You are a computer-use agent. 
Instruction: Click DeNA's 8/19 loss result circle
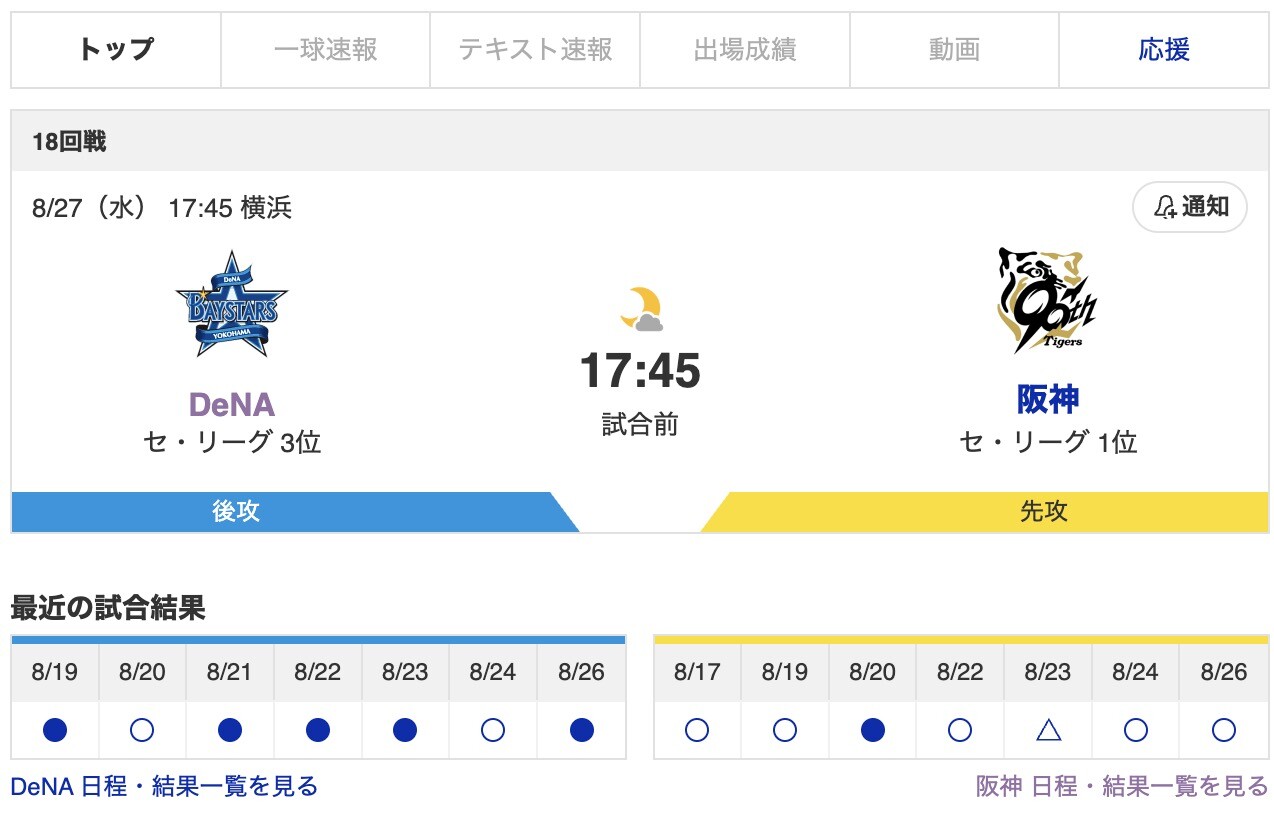click(55, 731)
